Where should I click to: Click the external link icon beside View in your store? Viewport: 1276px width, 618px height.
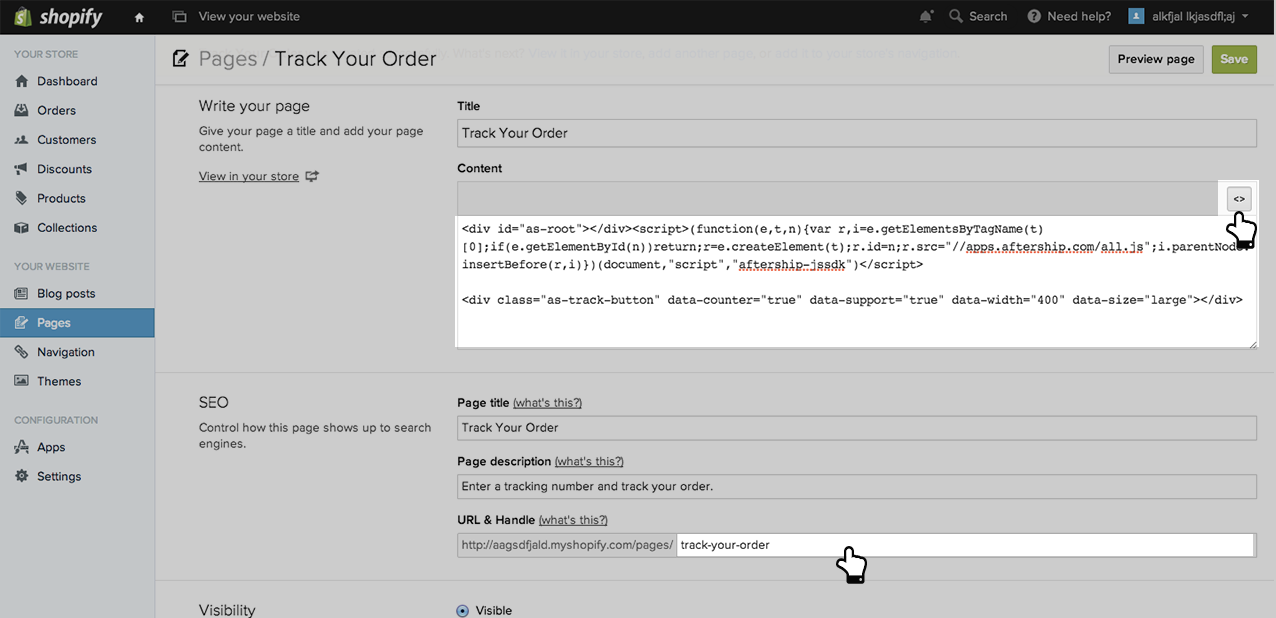pyautogui.click(x=312, y=177)
